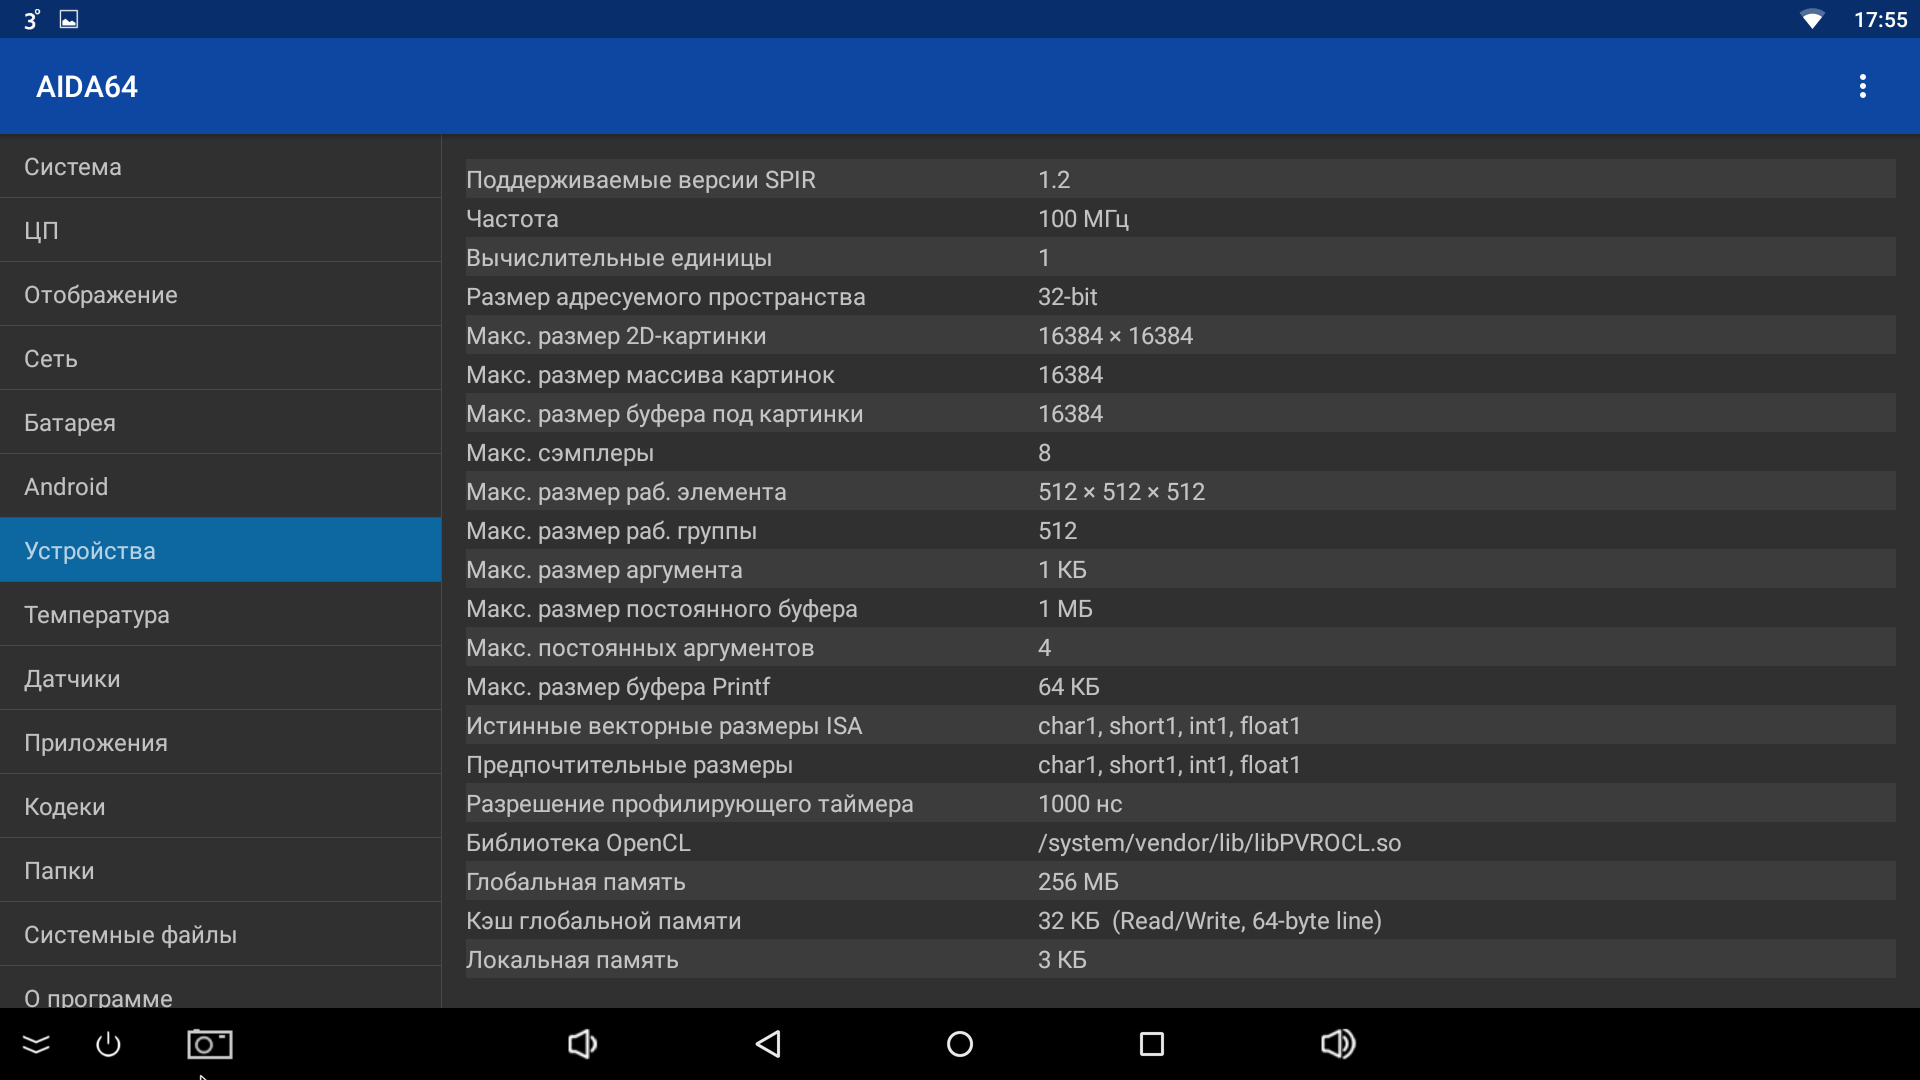This screenshot has height=1080, width=1920.
Task: Select ЦП in the sidebar
Action: coord(220,231)
